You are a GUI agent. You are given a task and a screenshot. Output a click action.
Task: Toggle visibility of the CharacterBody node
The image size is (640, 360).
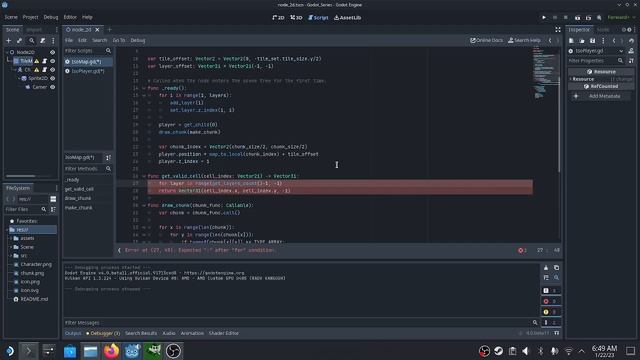52,70
